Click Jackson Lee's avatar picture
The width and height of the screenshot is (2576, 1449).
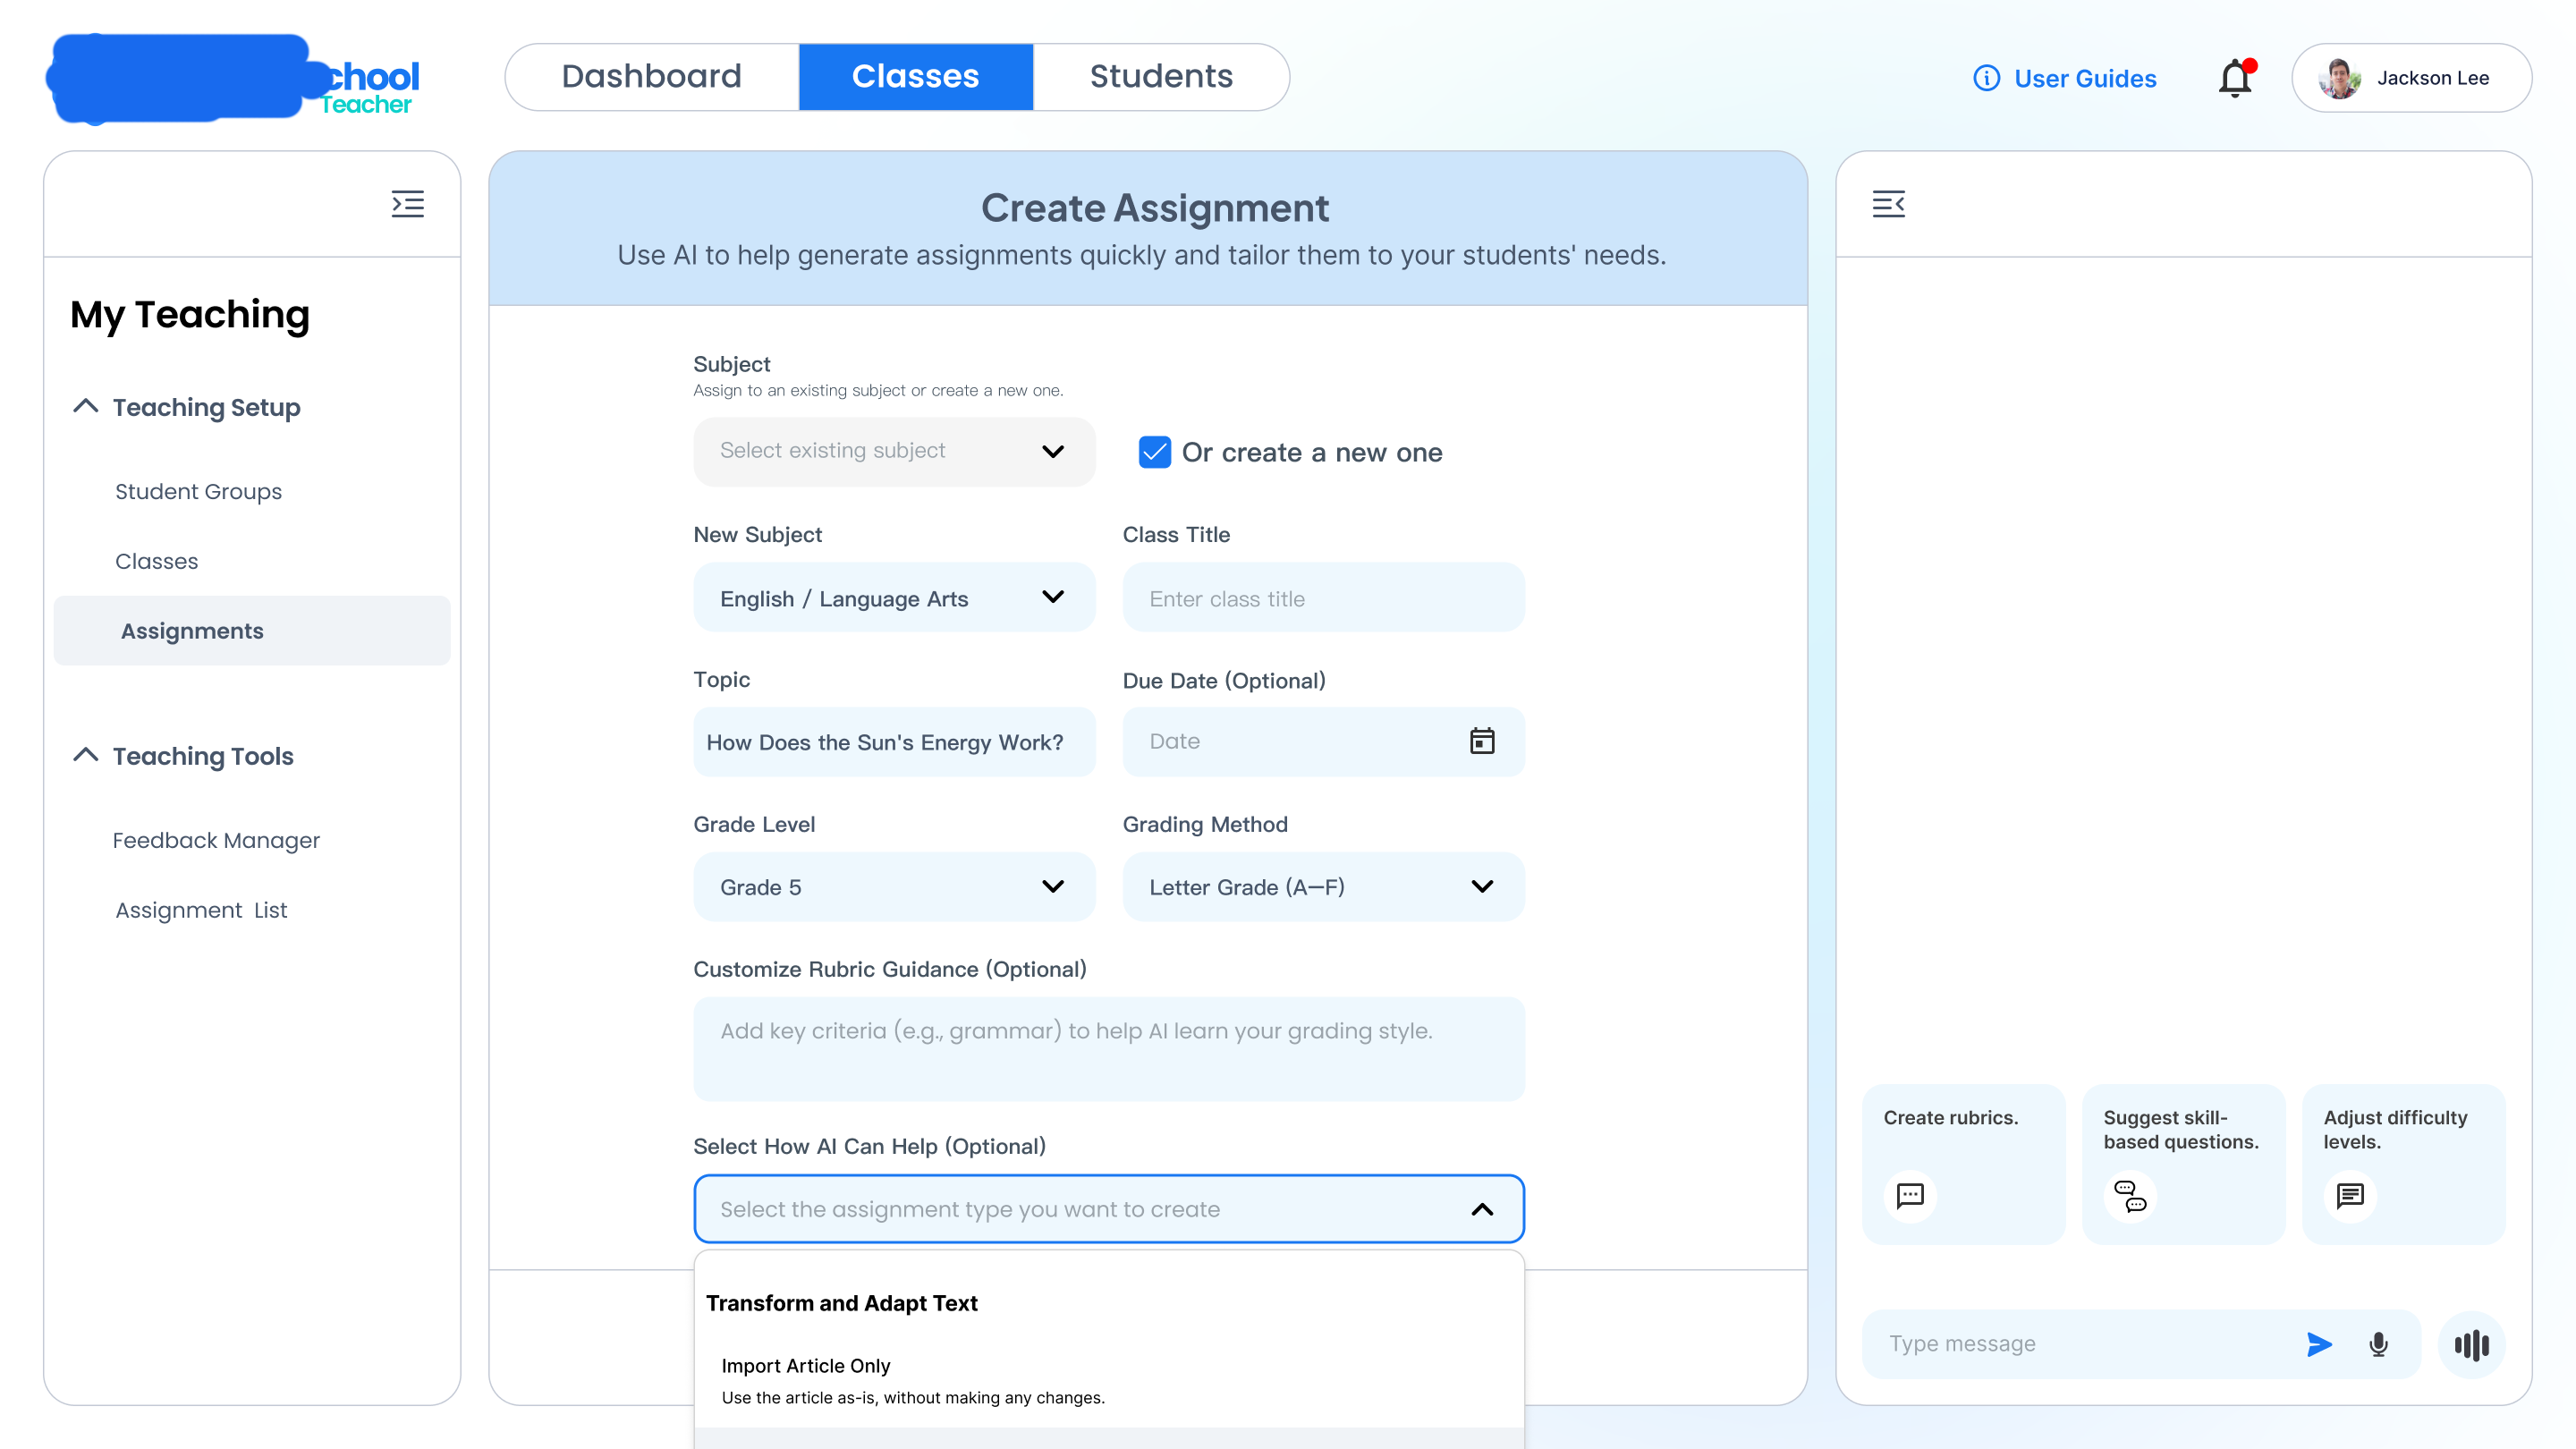[2340, 78]
